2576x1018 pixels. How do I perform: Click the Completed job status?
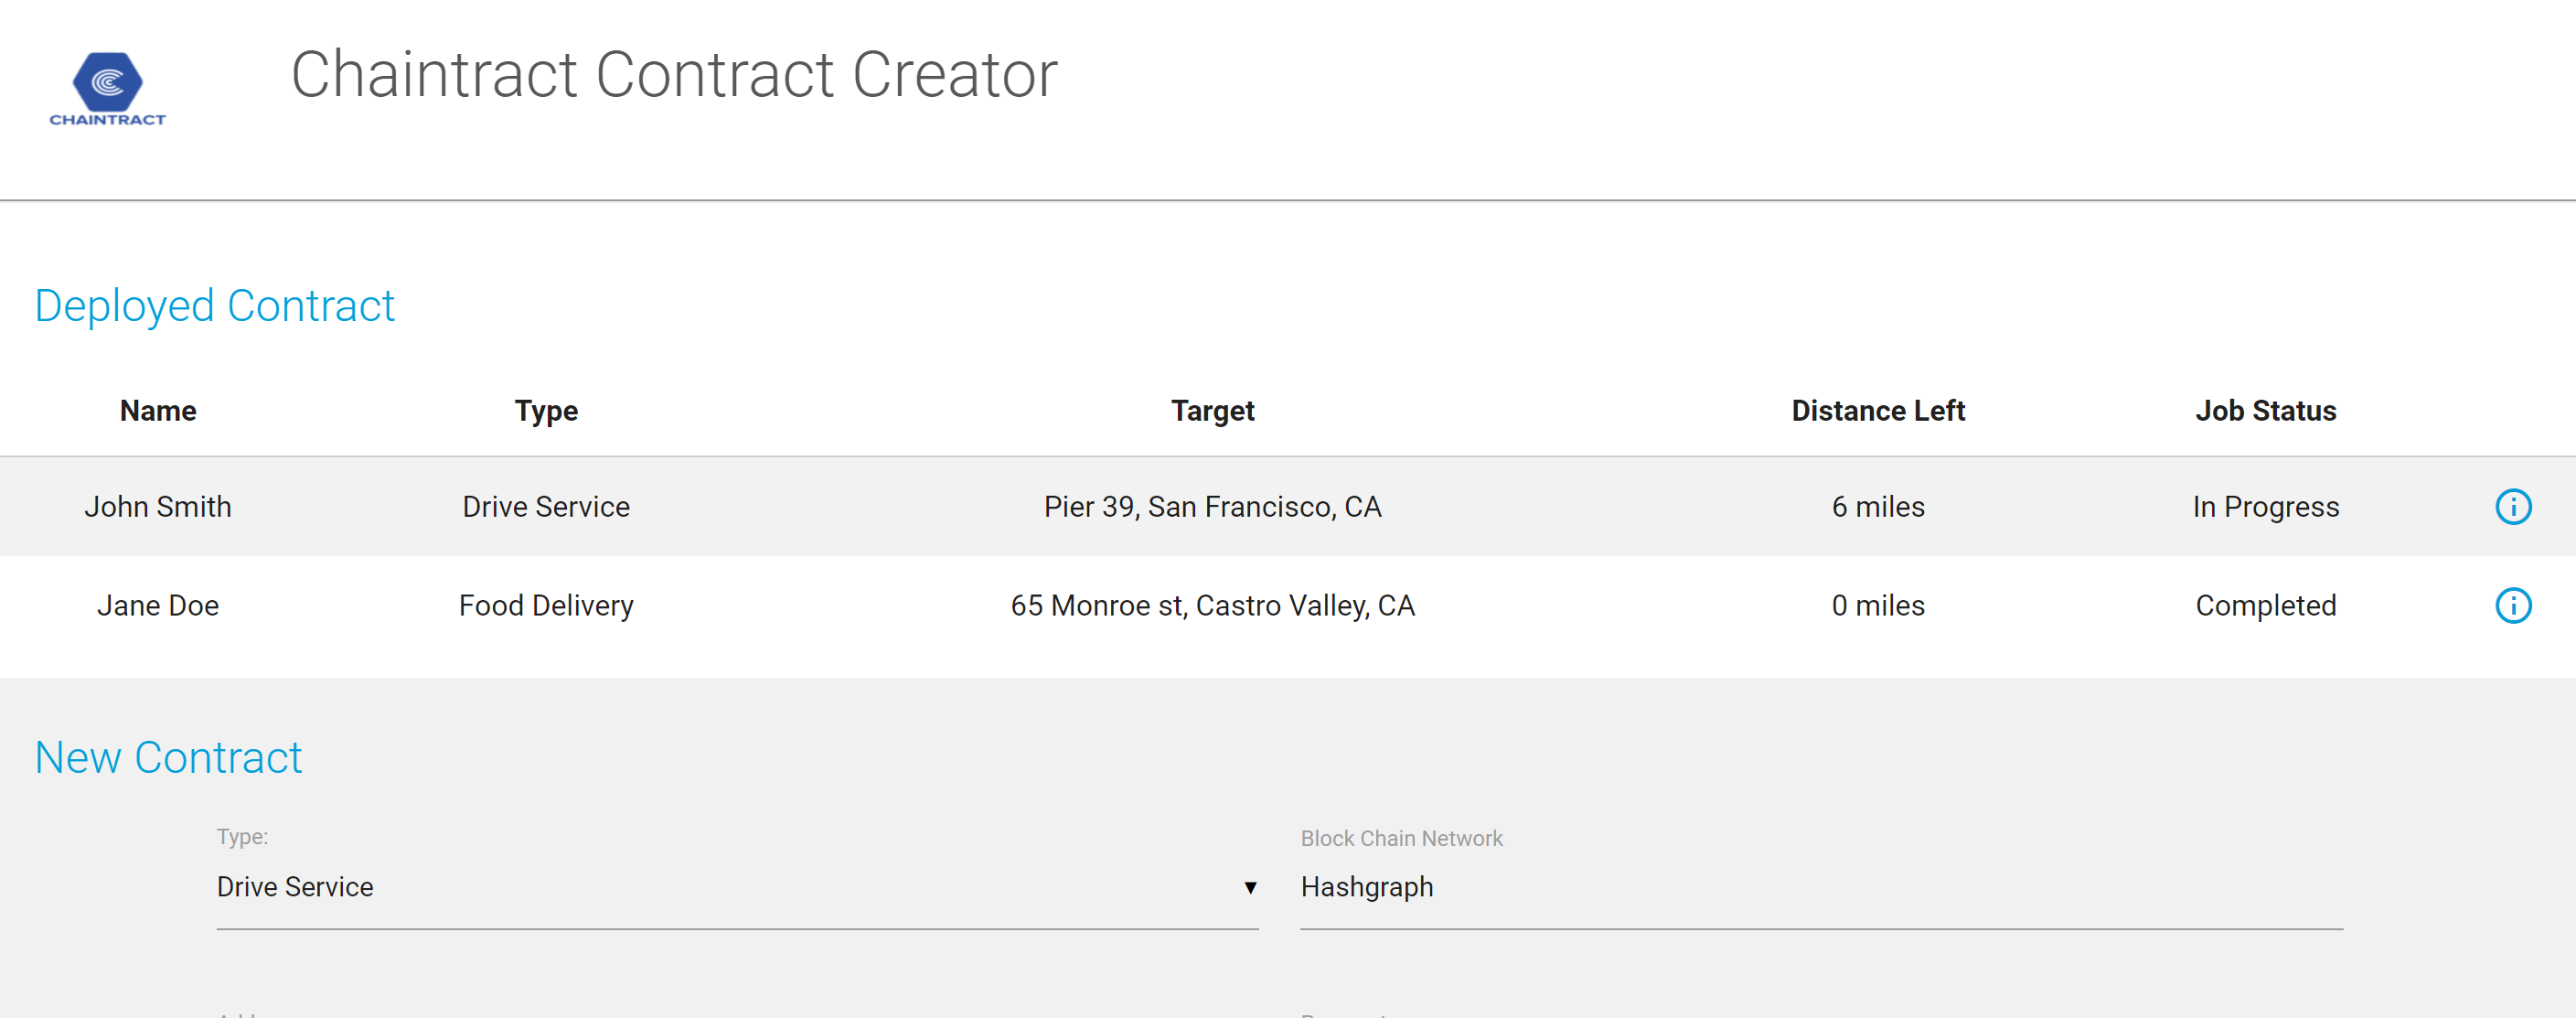[2265, 606]
